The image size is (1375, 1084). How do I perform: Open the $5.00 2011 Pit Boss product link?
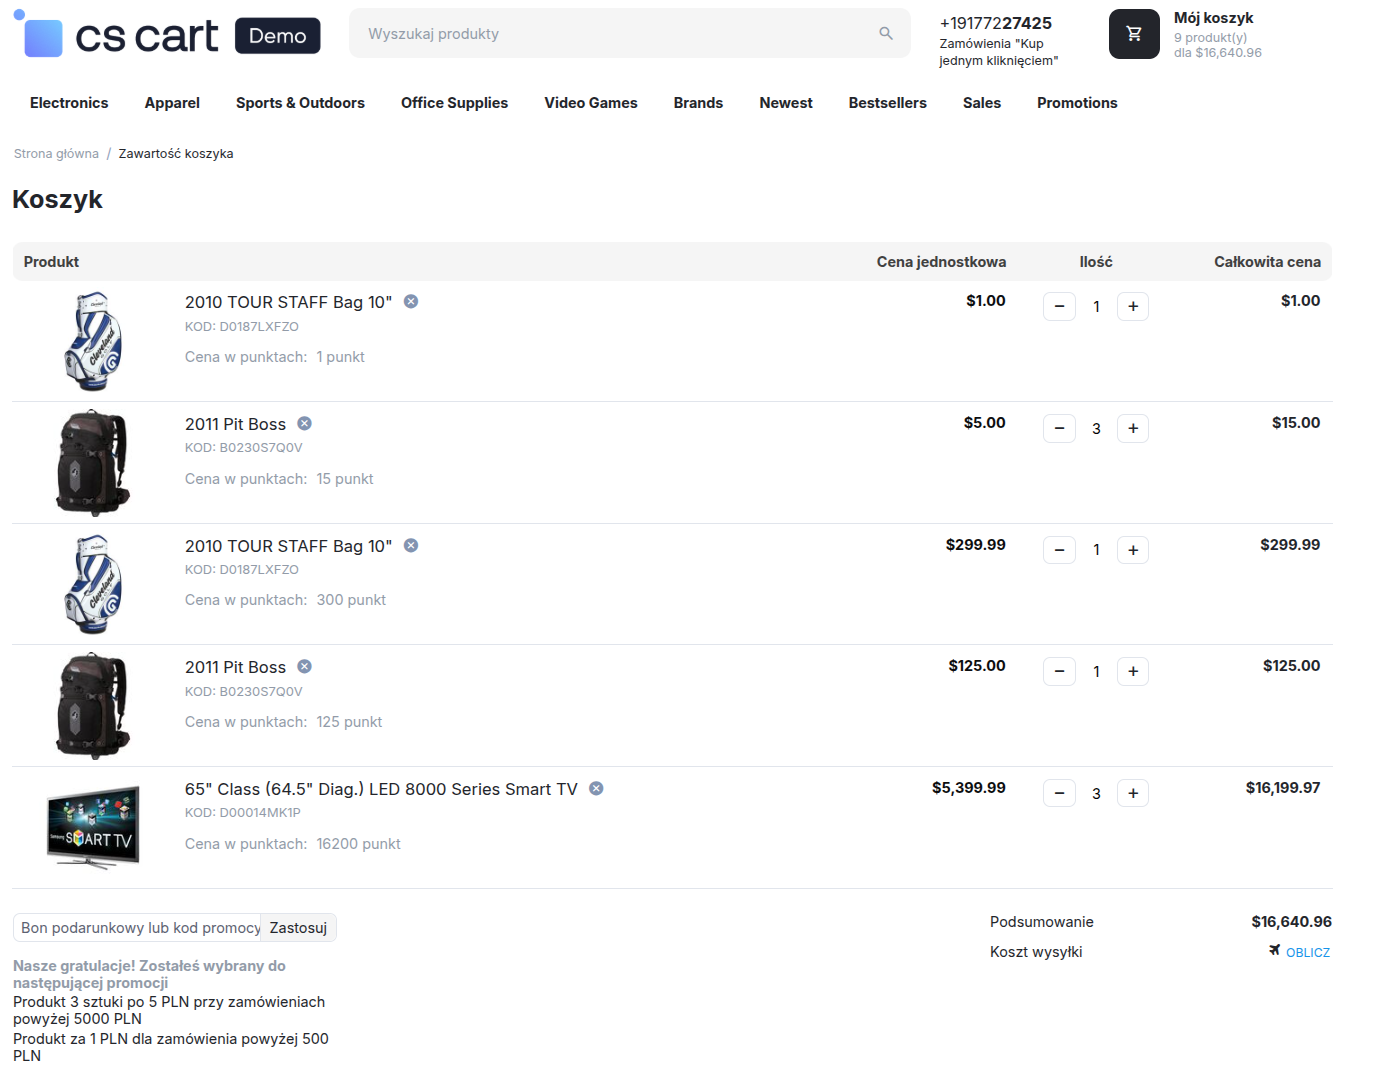235,424
